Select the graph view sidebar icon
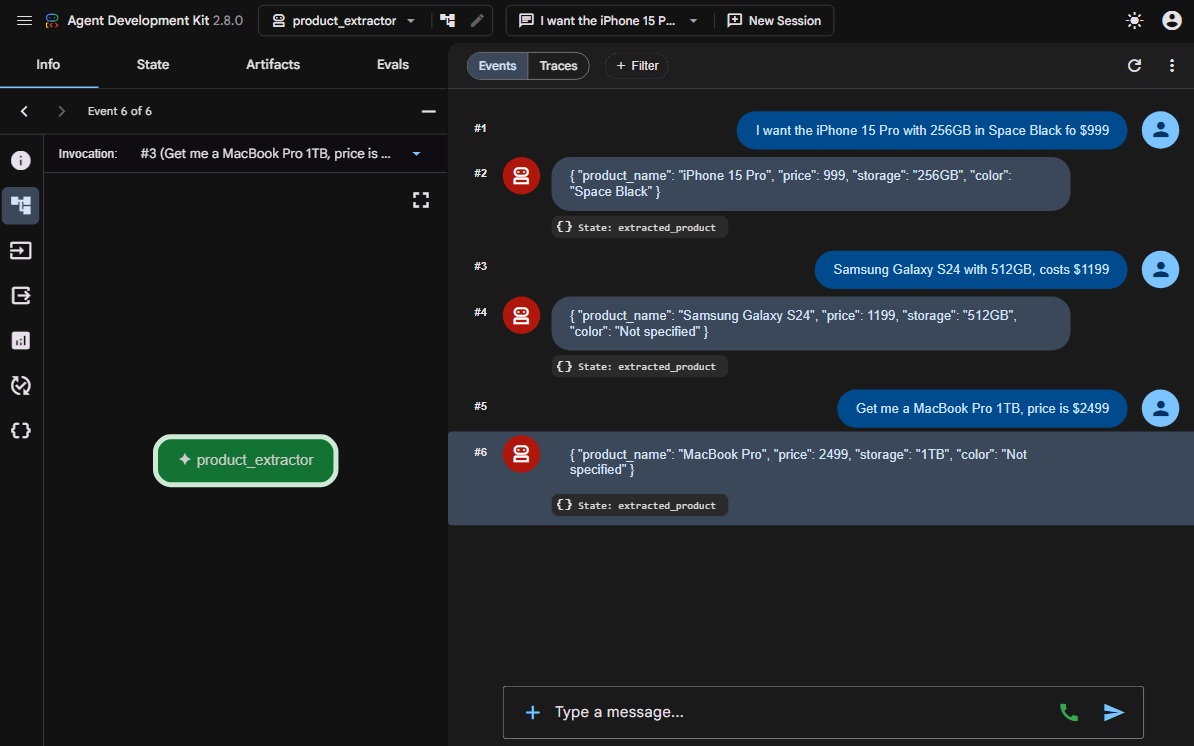Image resolution: width=1194 pixels, height=746 pixels. tap(21, 205)
